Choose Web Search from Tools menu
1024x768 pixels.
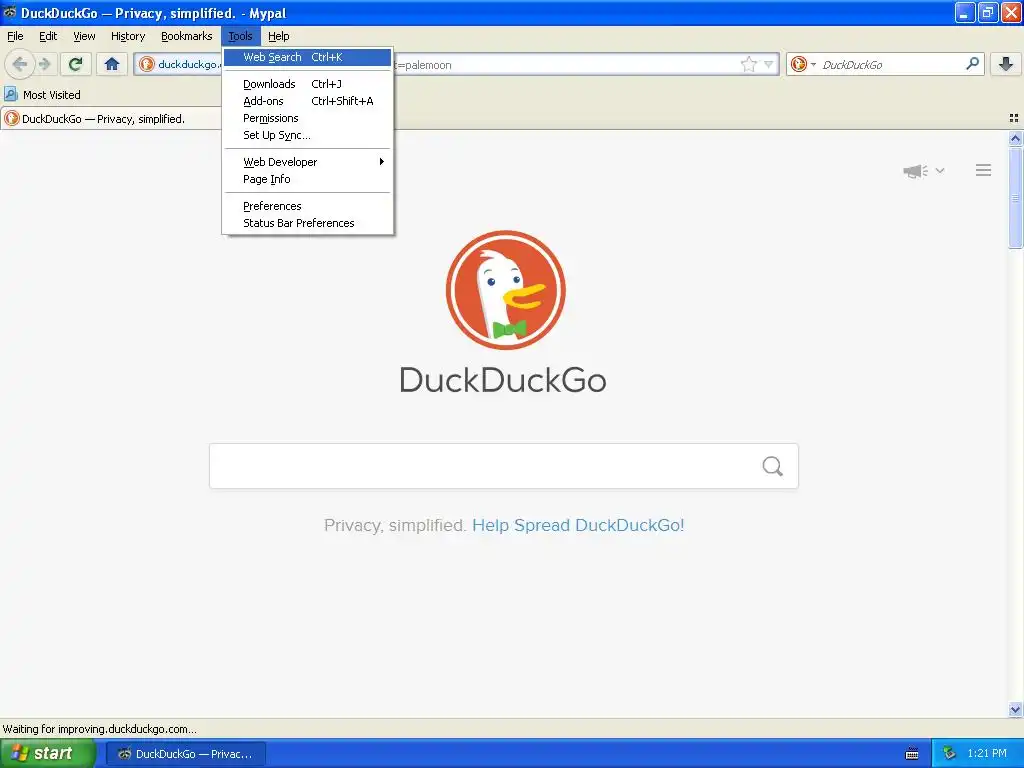[x=308, y=57]
